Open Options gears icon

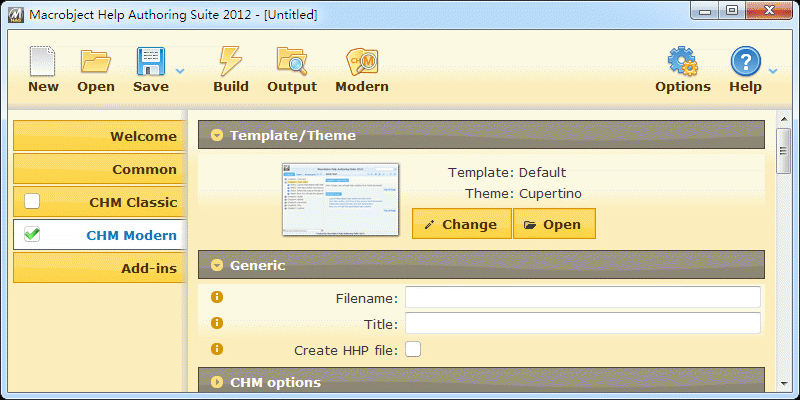point(683,61)
